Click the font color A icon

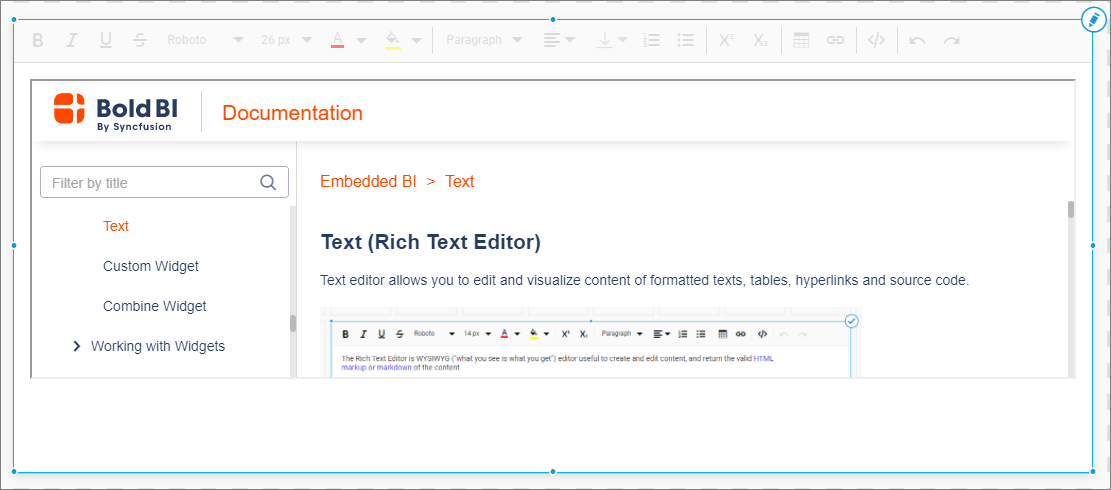pos(338,40)
